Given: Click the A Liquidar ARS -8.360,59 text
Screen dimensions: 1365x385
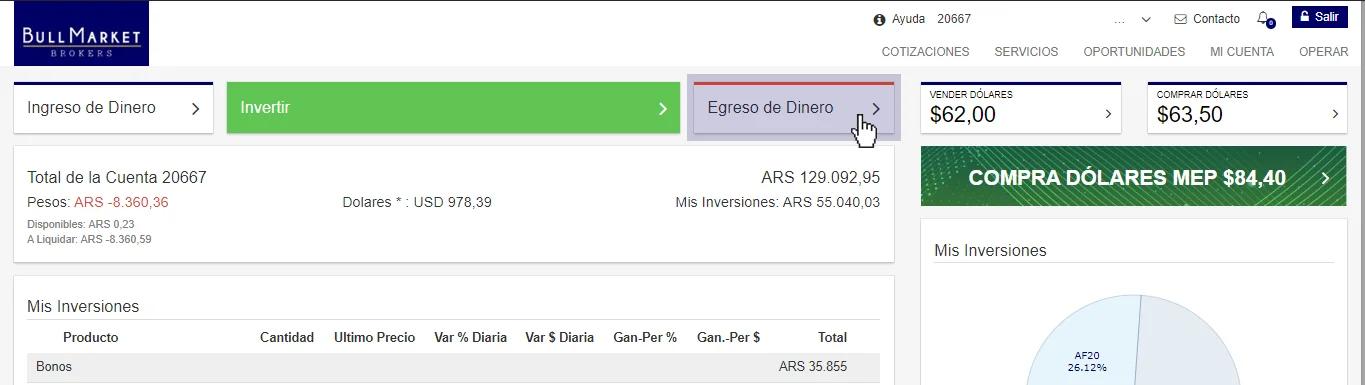Looking at the screenshot, I should [89, 239].
